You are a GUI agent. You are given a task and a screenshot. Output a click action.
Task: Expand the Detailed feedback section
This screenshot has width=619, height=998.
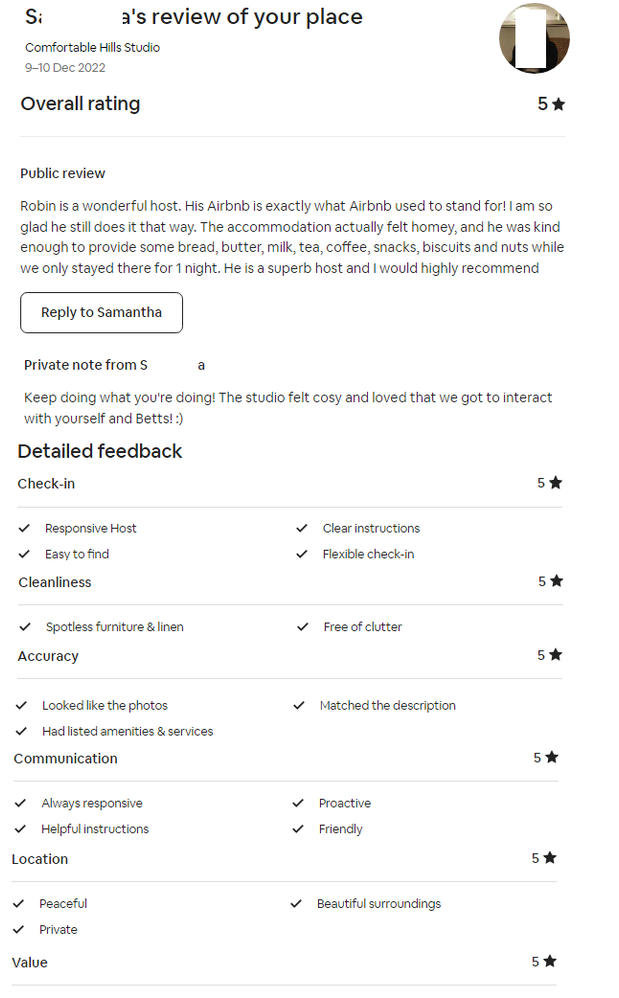click(x=99, y=451)
